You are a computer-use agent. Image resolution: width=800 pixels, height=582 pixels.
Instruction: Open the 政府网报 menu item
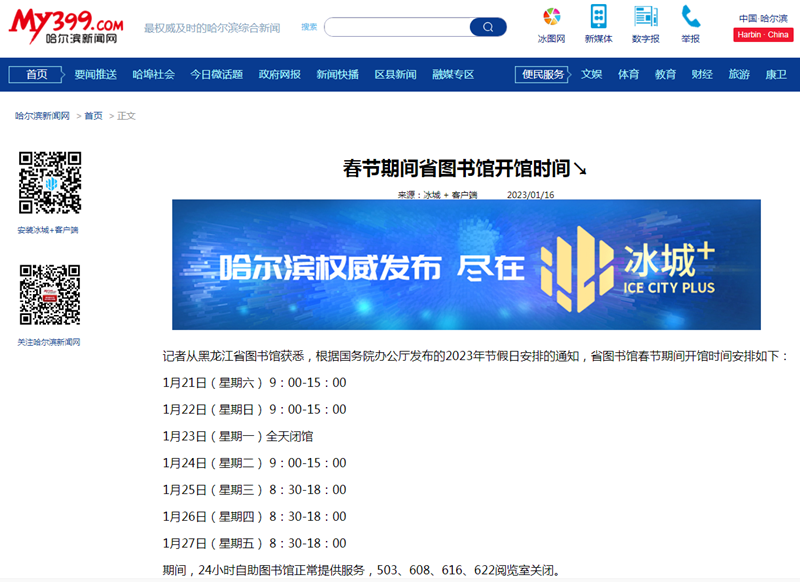coord(280,74)
